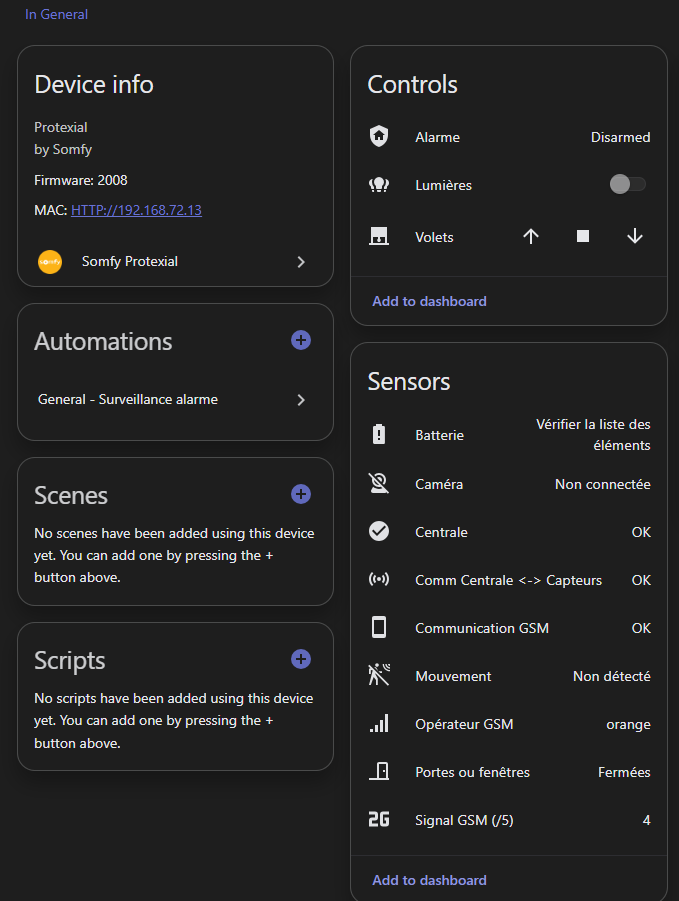Click the Mouvement sensor icon
Viewport: 679px width, 901px height.
coord(379,676)
